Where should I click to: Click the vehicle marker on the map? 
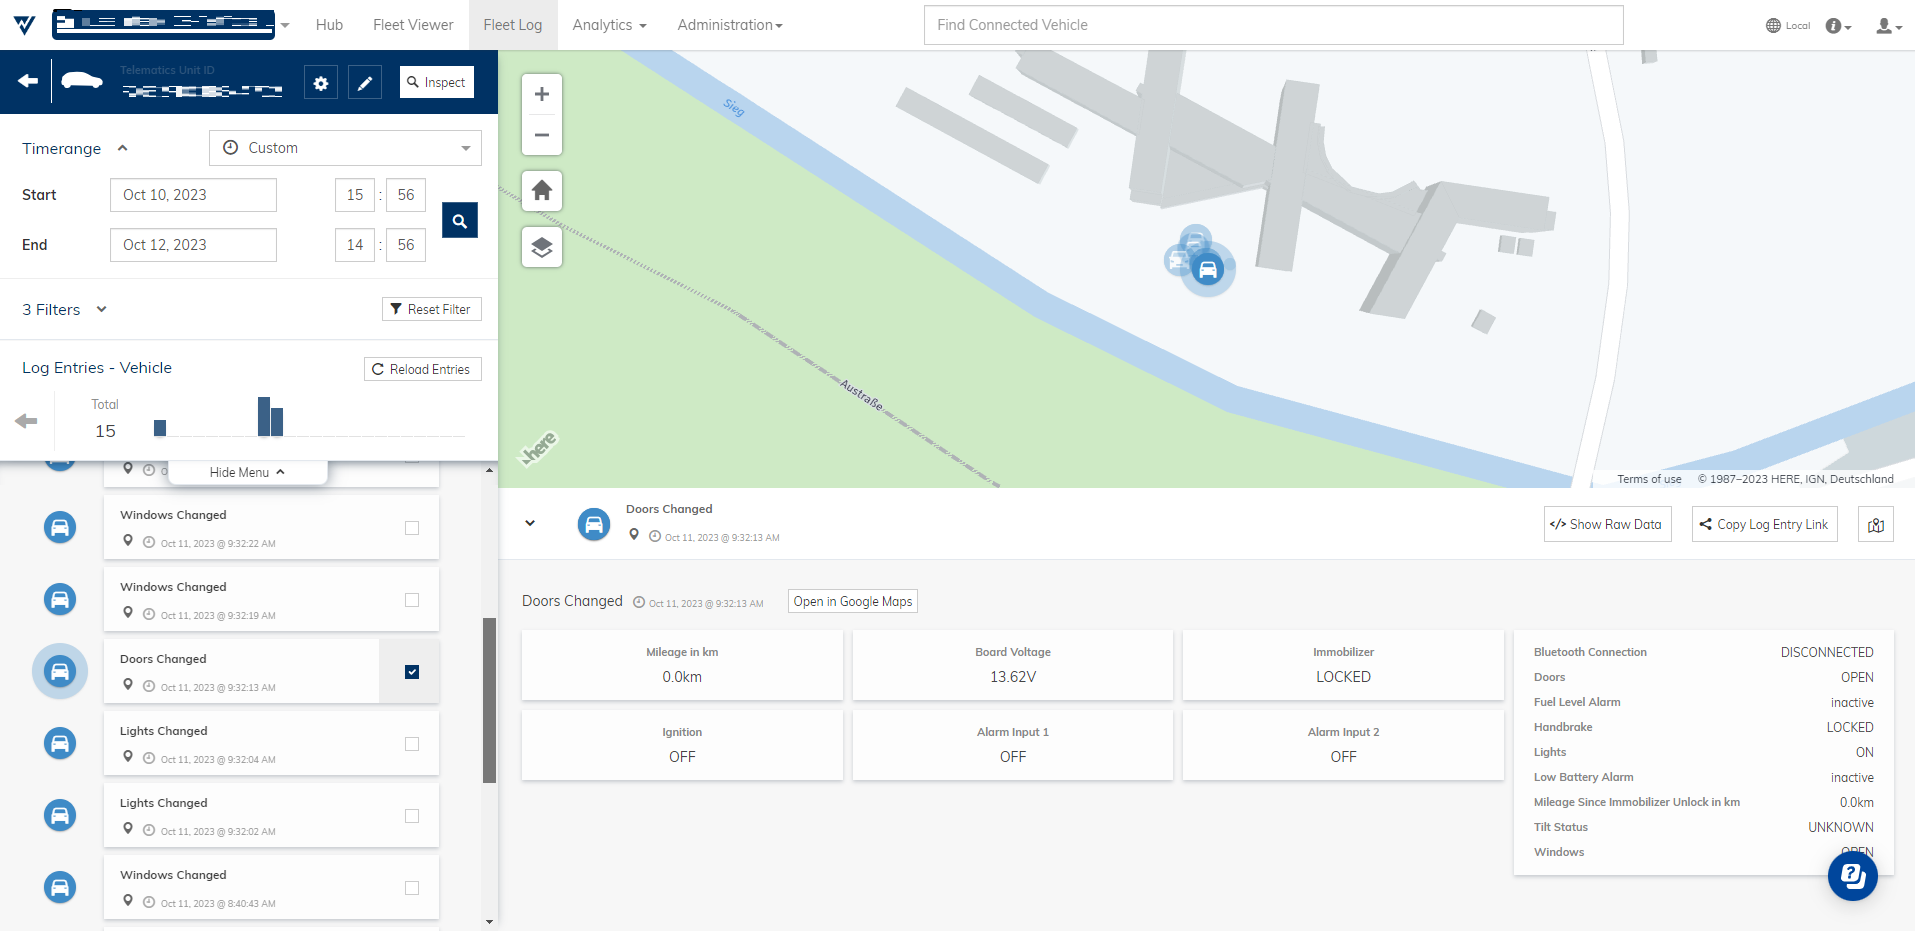pos(1208,269)
